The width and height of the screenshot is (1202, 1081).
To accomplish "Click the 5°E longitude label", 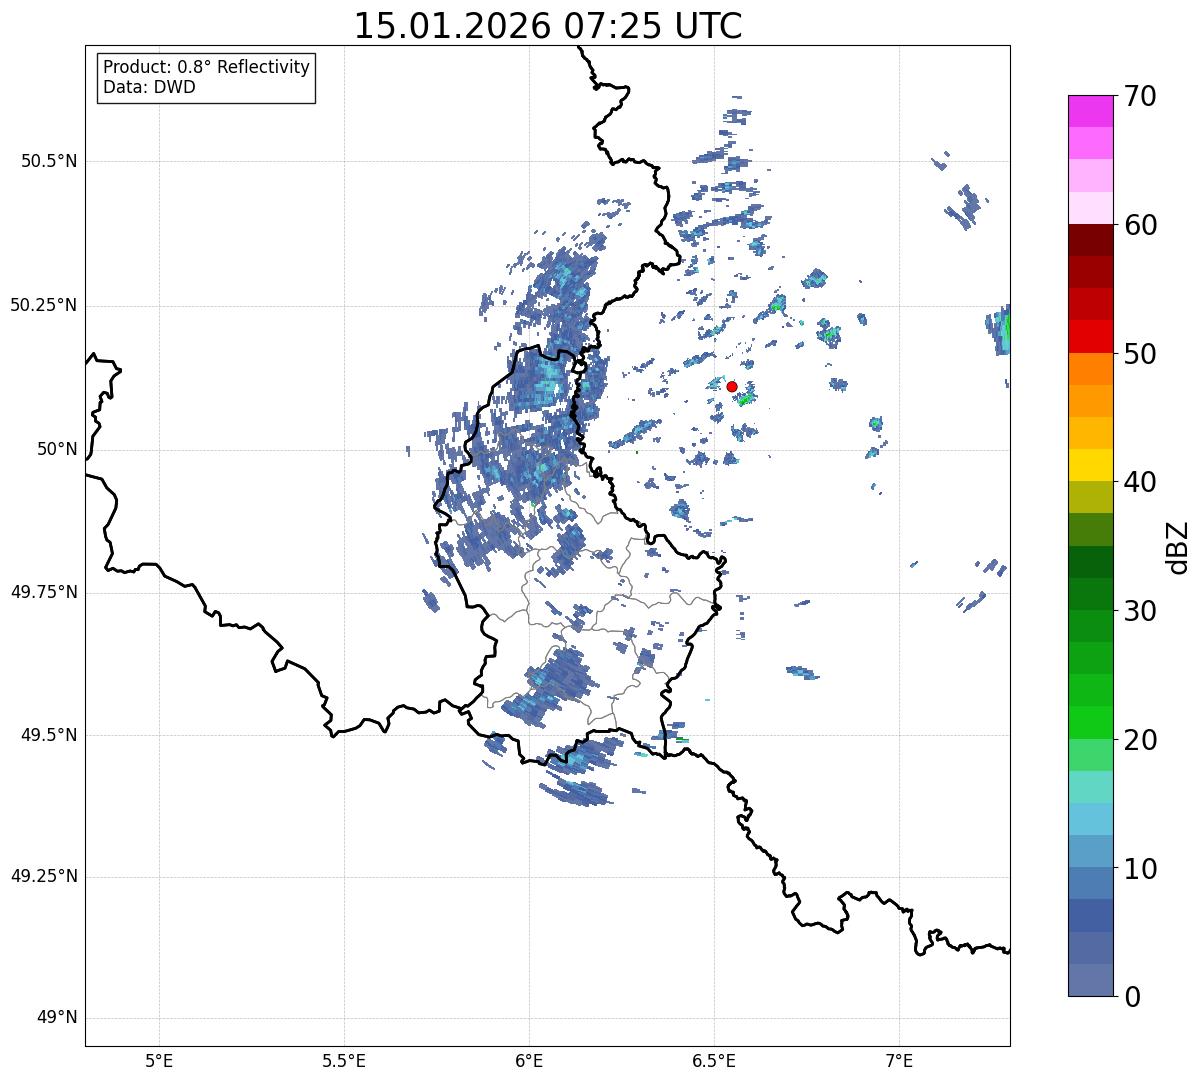I will (159, 1060).
